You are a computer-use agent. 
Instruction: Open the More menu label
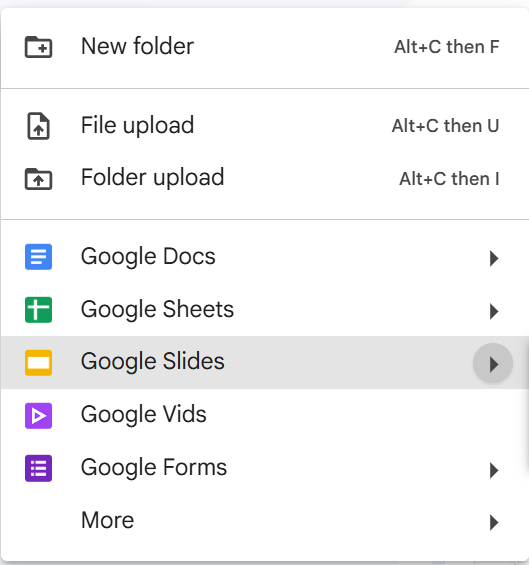click(108, 520)
